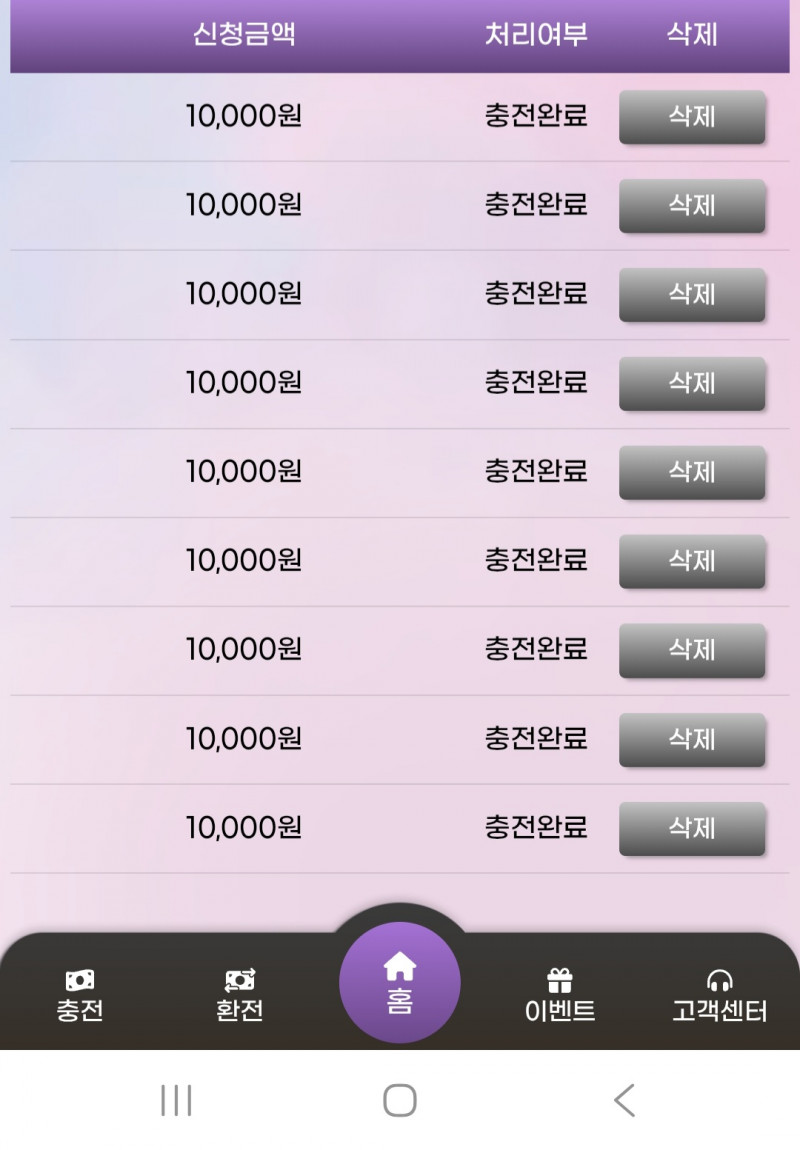Open 고객센터 headset support icon
Screen dimensions: 800x1150
719,980
